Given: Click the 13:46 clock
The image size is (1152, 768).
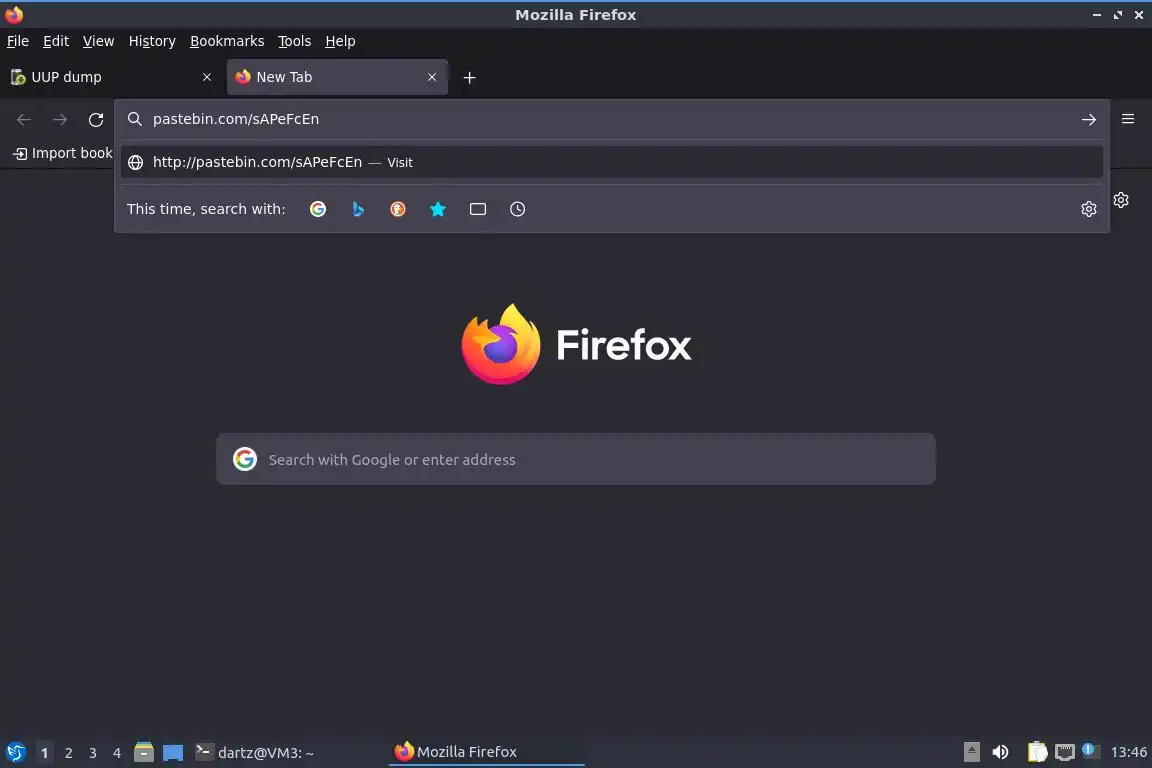Looking at the screenshot, I should point(1128,752).
